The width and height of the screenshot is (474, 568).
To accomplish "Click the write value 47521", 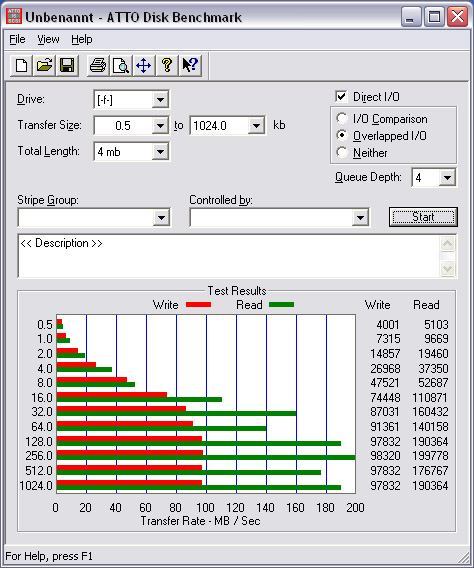I will pyautogui.click(x=385, y=383).
